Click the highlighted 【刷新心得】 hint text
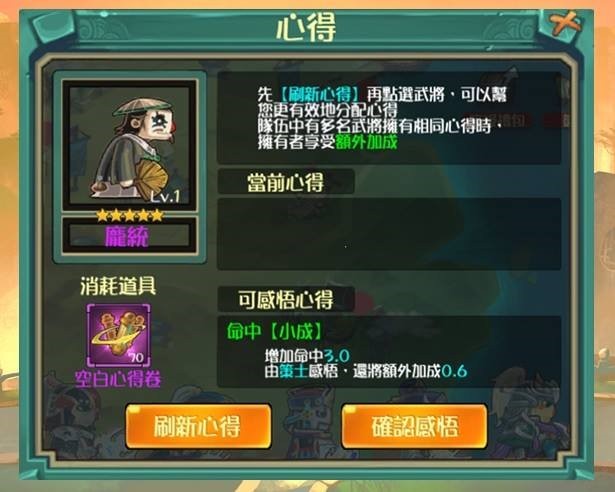This screenshot has height=492, width=615. click(320, 95)
